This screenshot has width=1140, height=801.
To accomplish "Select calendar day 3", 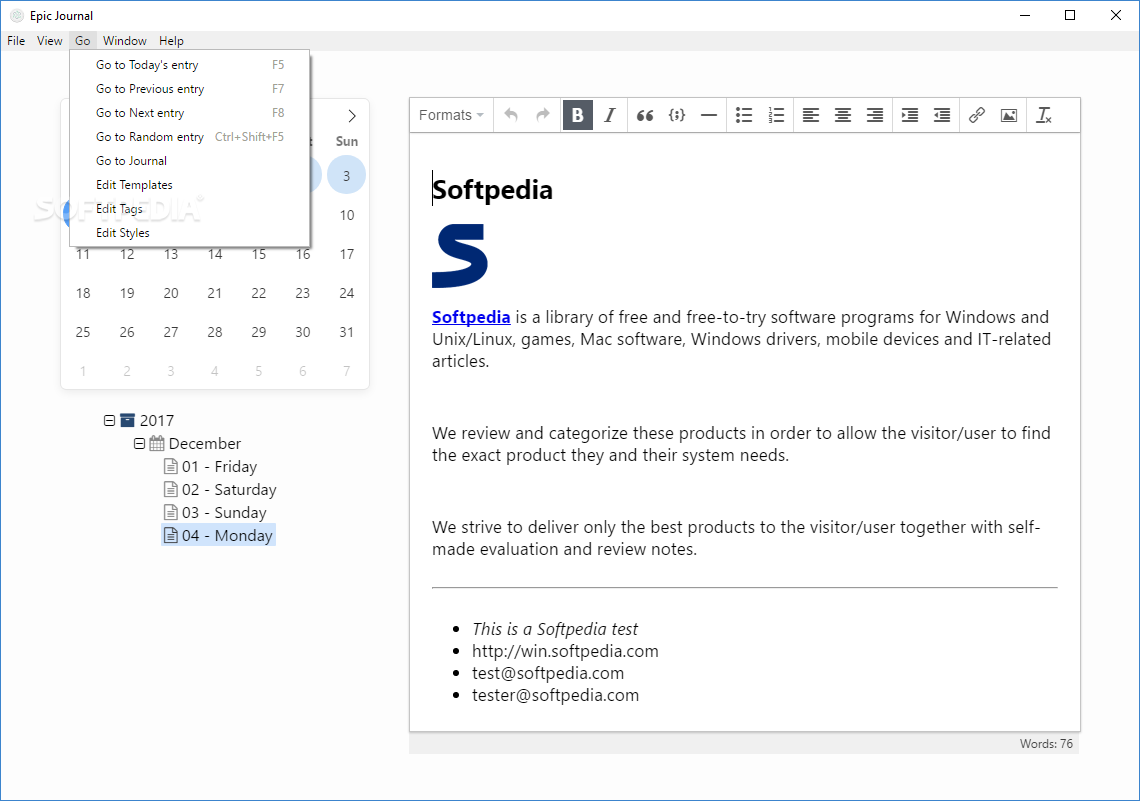I will coord(346,175).
